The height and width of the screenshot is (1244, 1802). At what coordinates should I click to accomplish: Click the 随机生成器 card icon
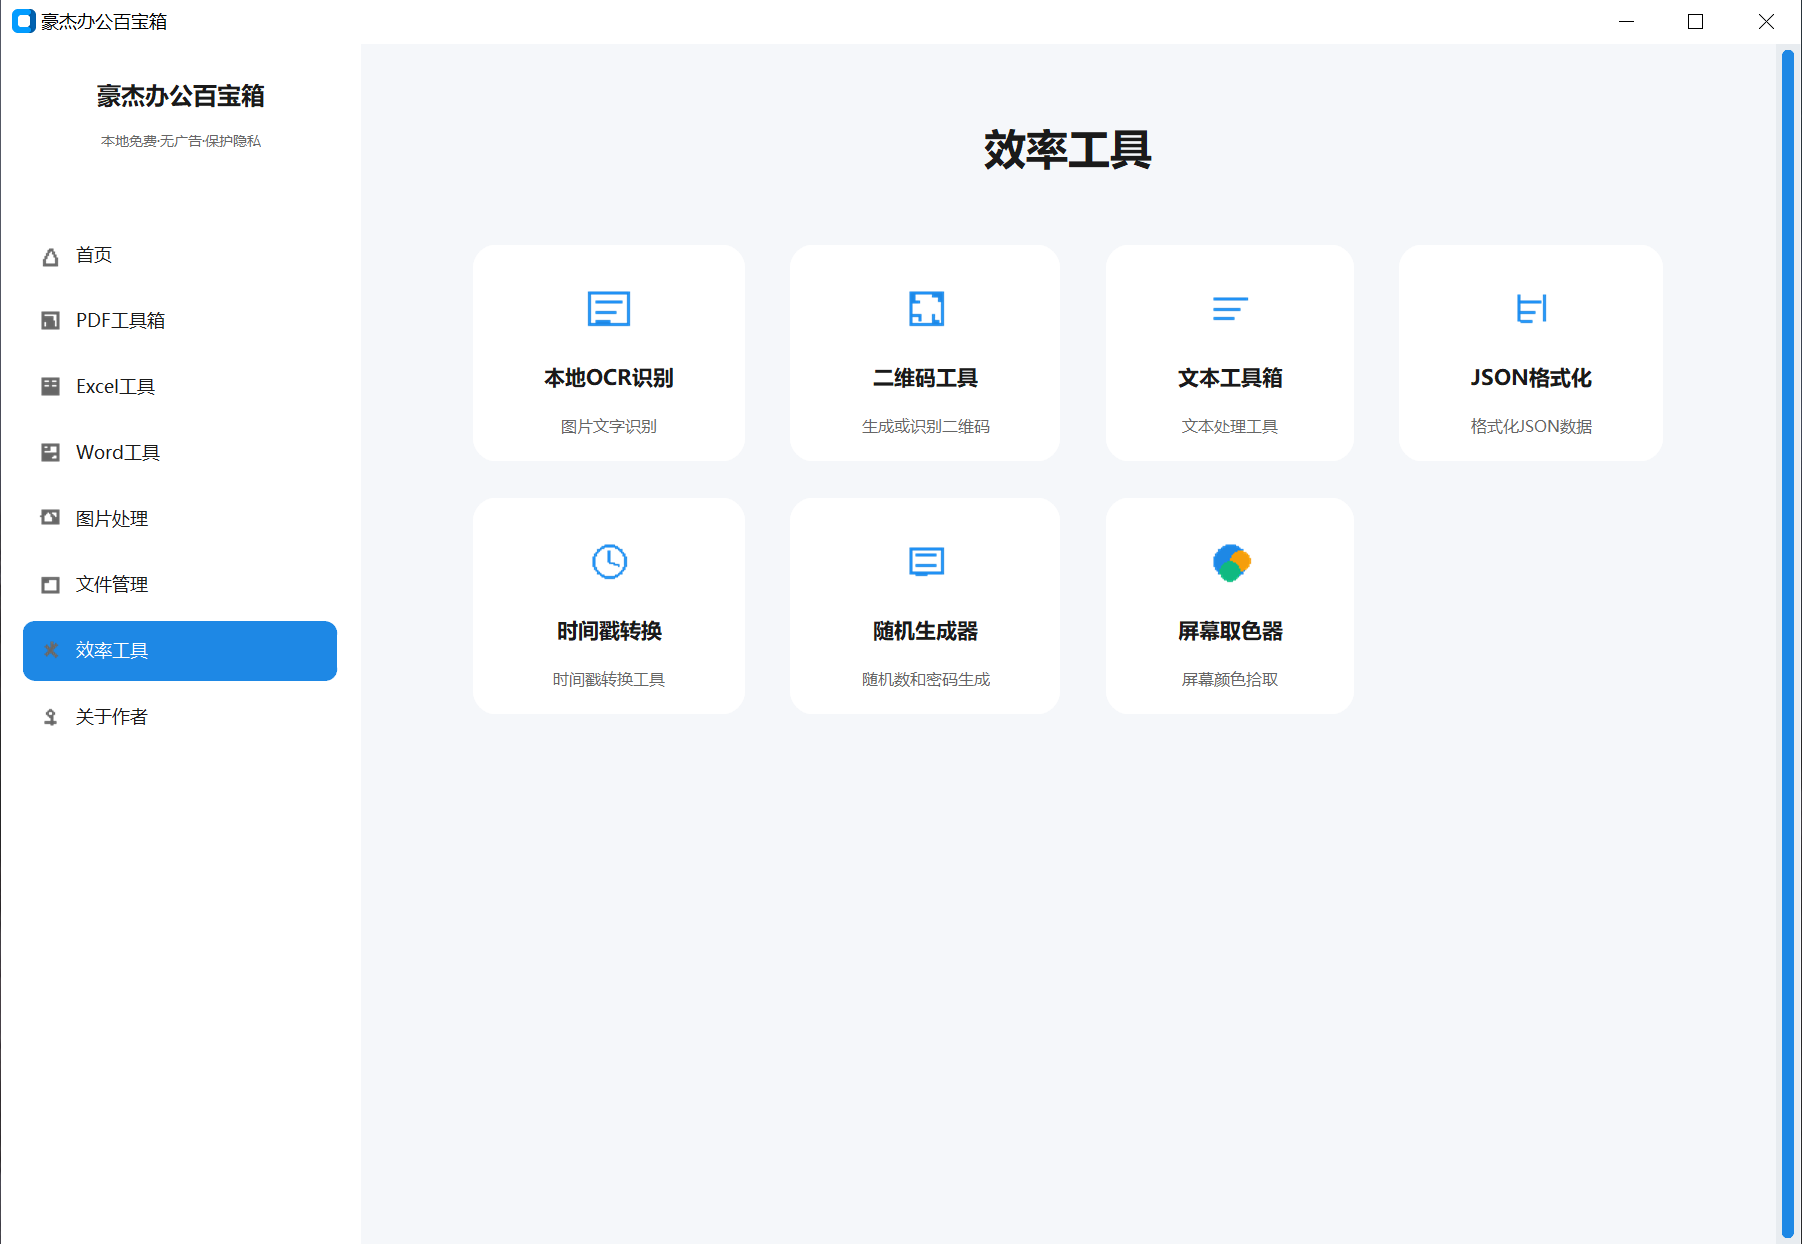[926, 562]
